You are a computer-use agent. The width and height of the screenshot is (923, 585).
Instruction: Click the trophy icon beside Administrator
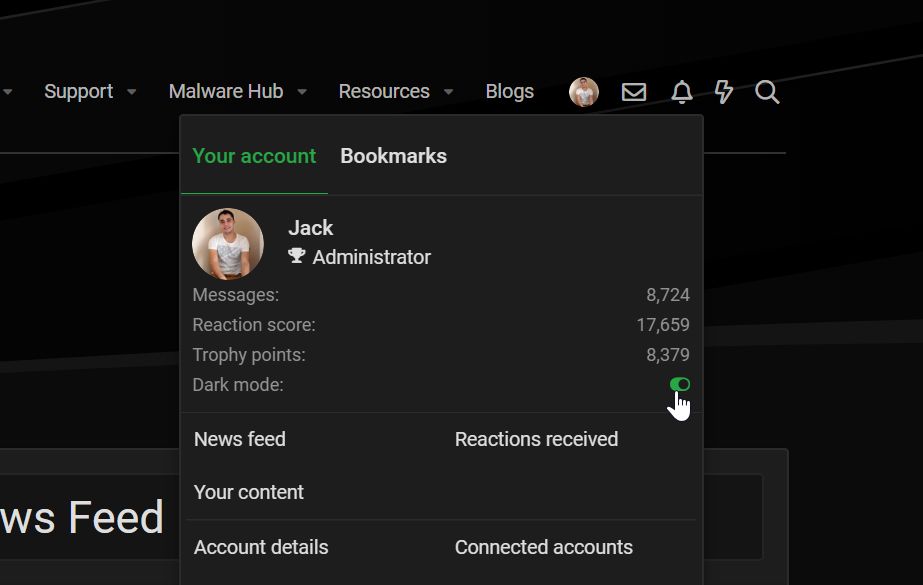(297, 256)
